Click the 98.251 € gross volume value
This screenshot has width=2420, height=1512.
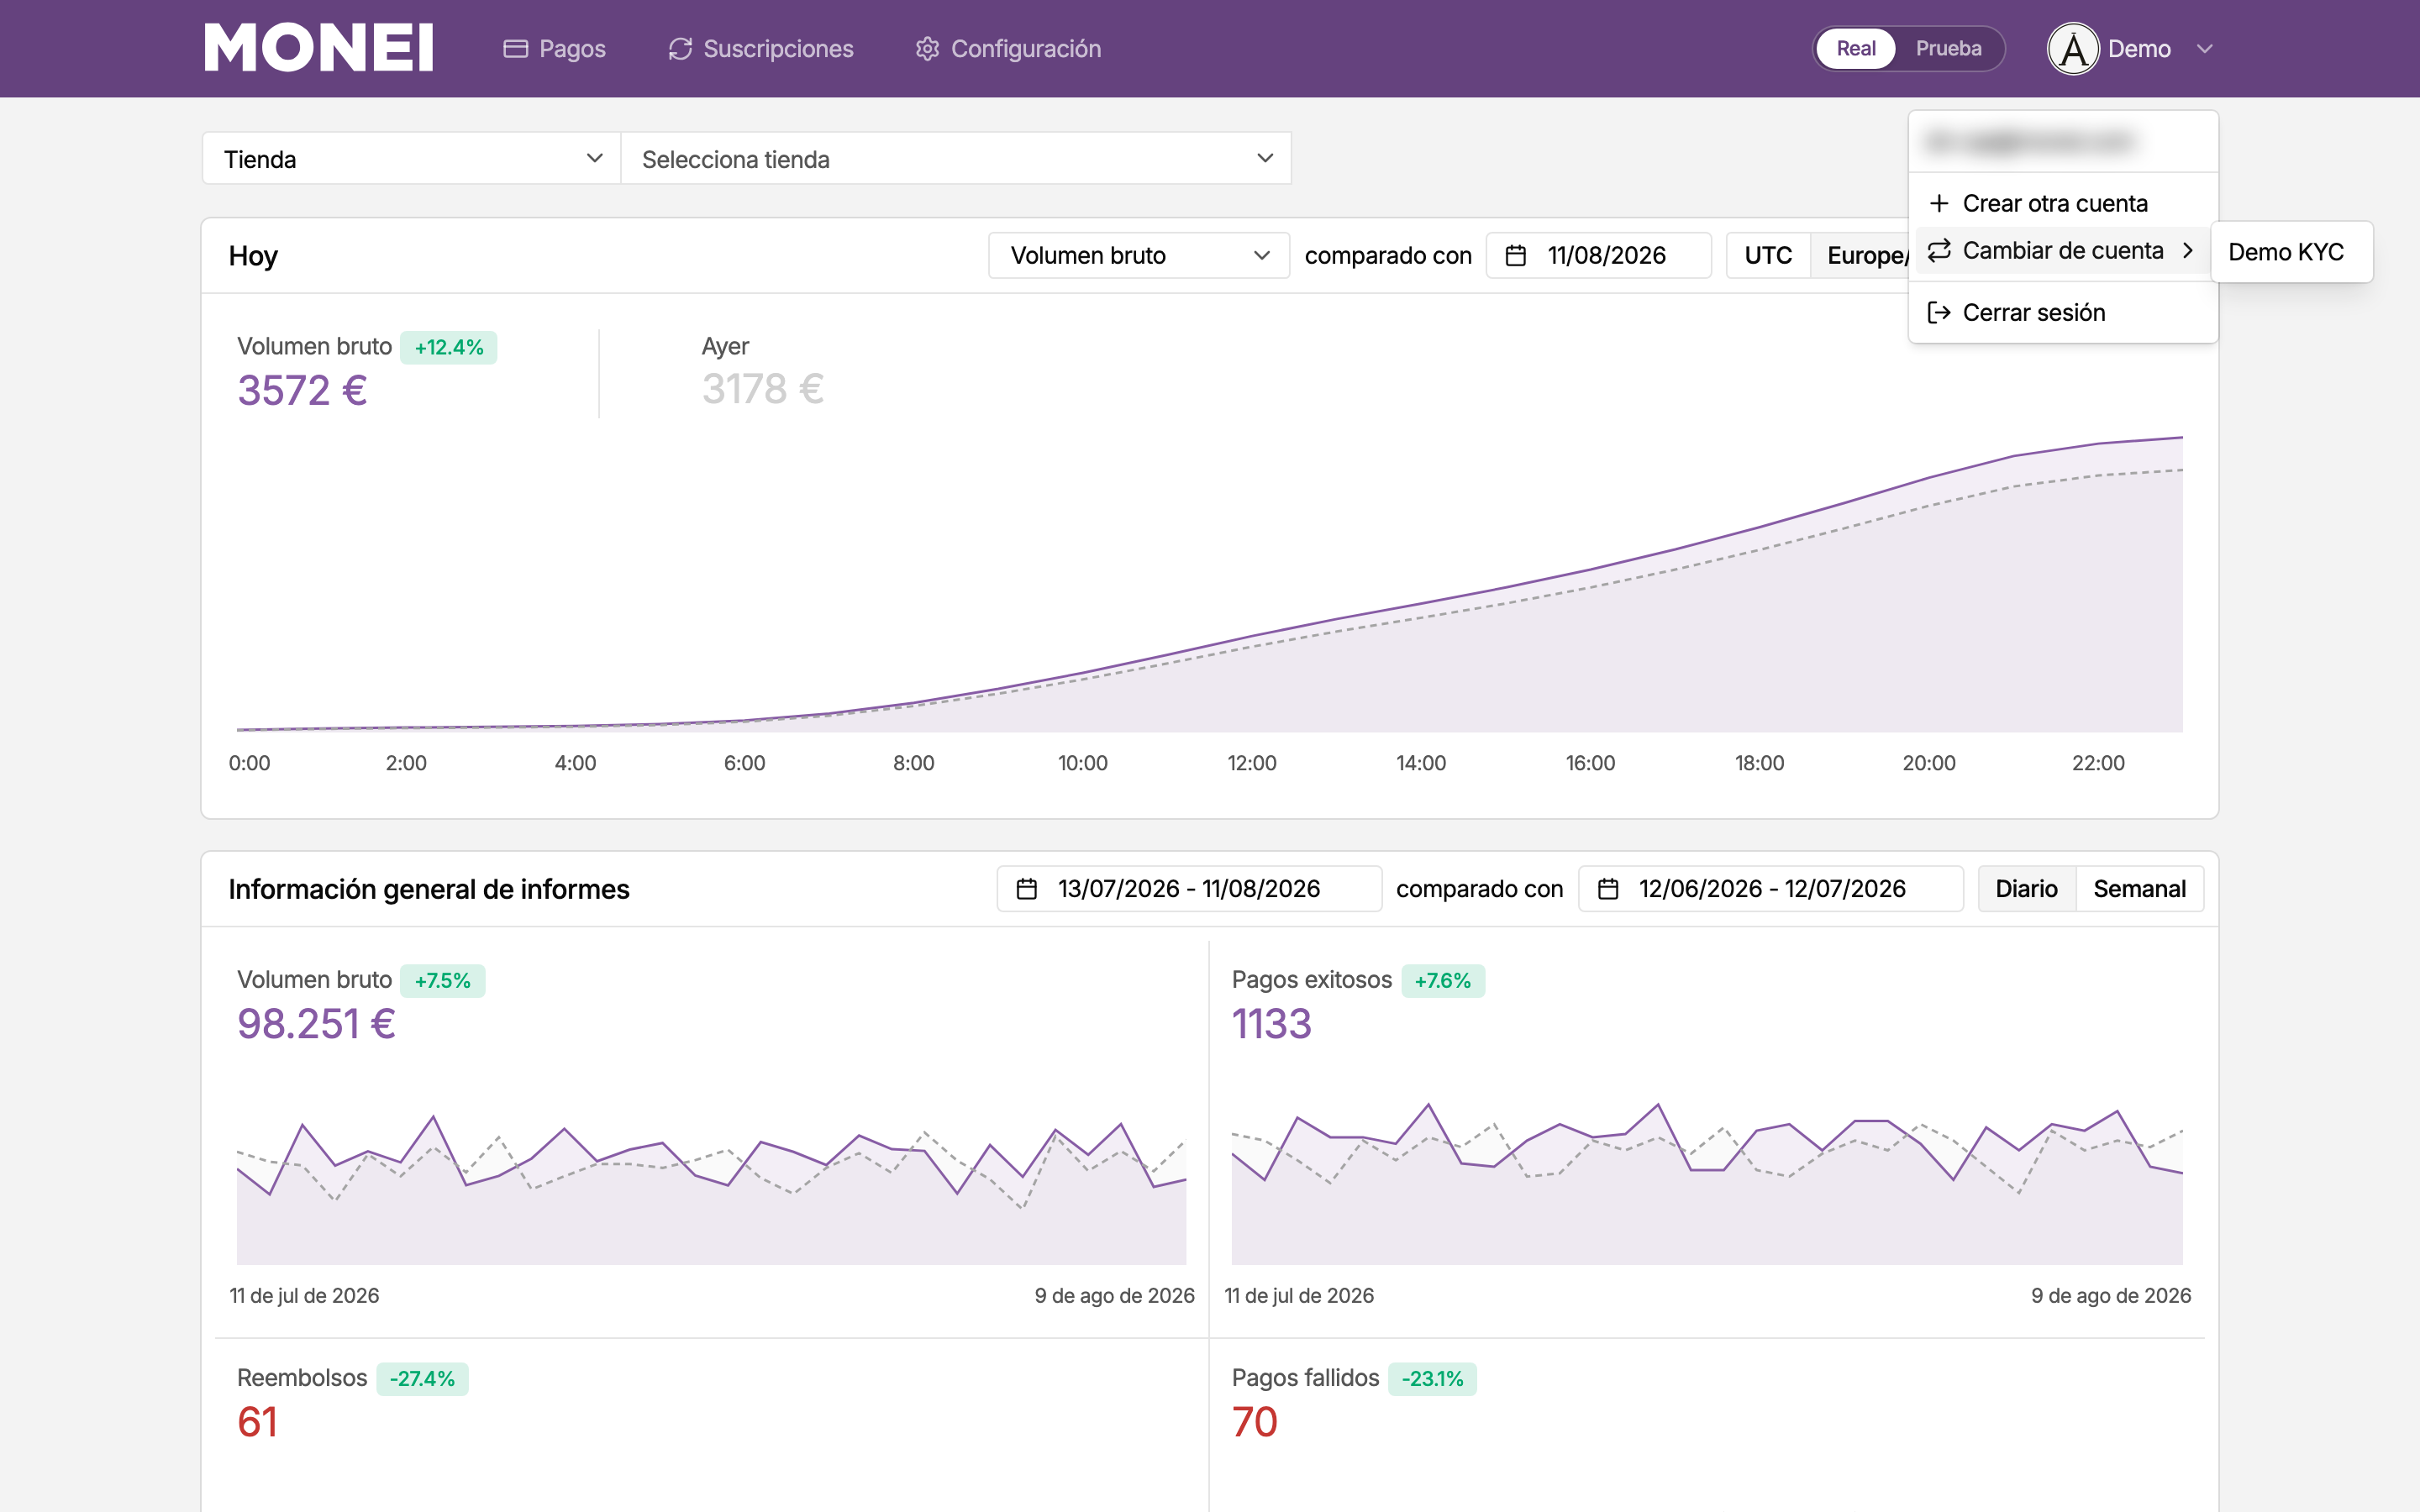pos(316,1024)
